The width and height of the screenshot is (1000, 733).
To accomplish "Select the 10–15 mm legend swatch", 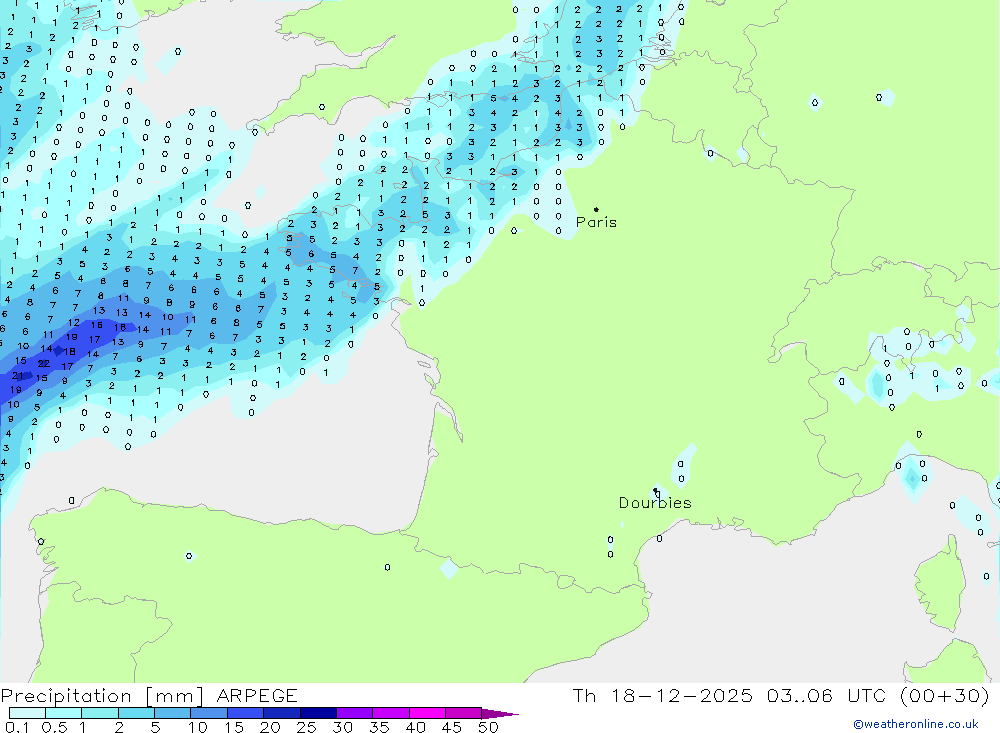I will point(209,713).
